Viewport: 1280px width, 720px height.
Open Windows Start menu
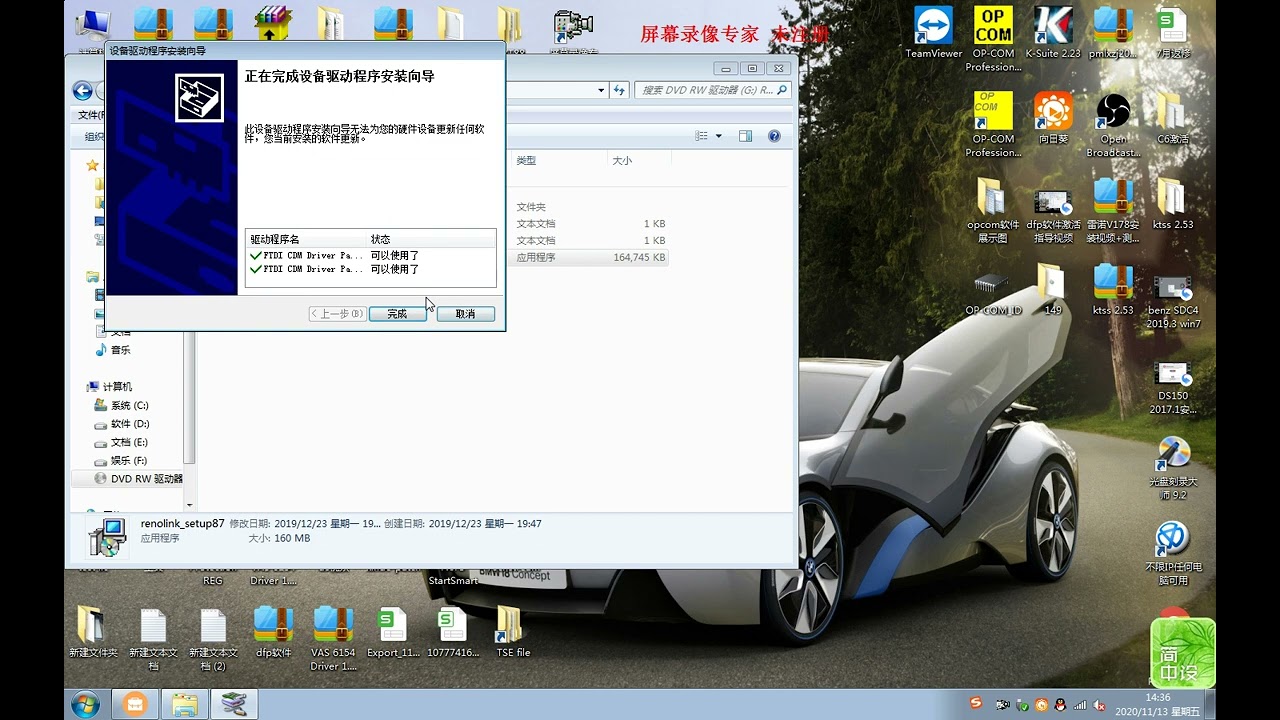click(86, 704)
